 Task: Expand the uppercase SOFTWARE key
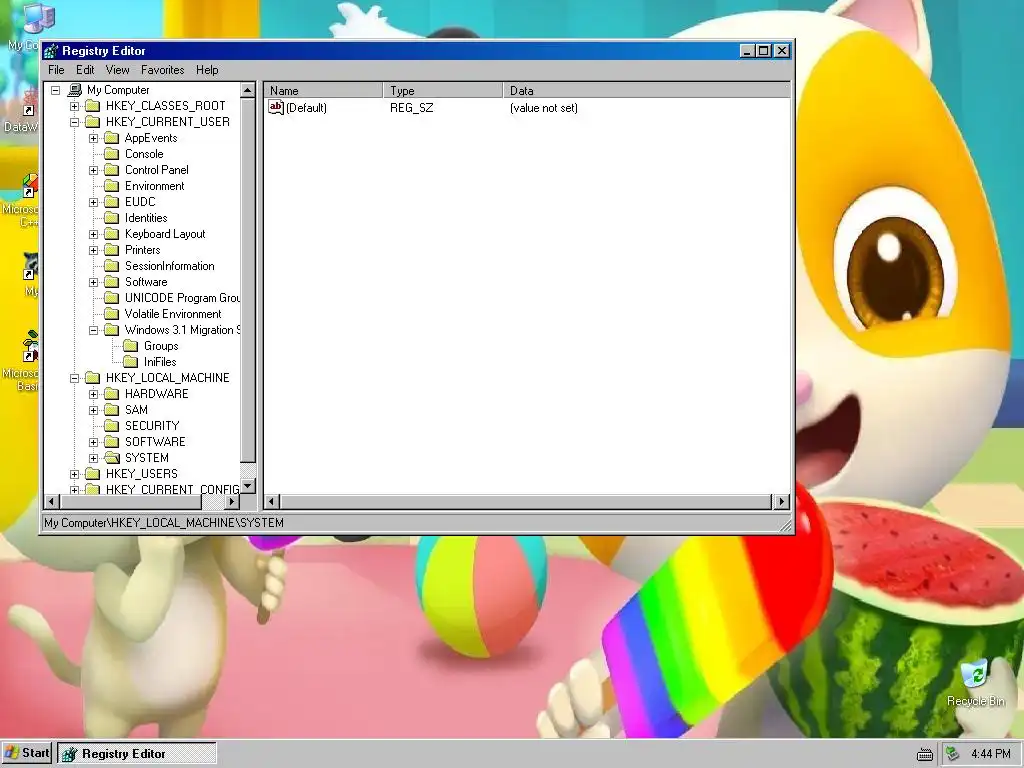pos(93,442)
